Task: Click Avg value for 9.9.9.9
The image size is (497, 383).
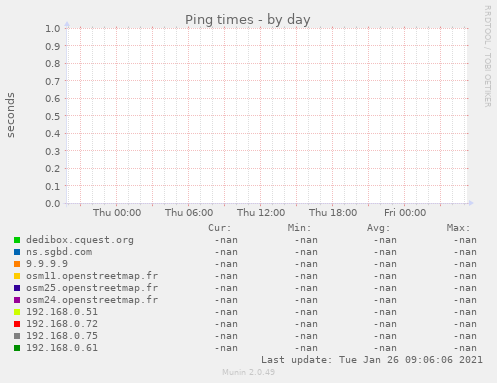Action: coord(385,264)
